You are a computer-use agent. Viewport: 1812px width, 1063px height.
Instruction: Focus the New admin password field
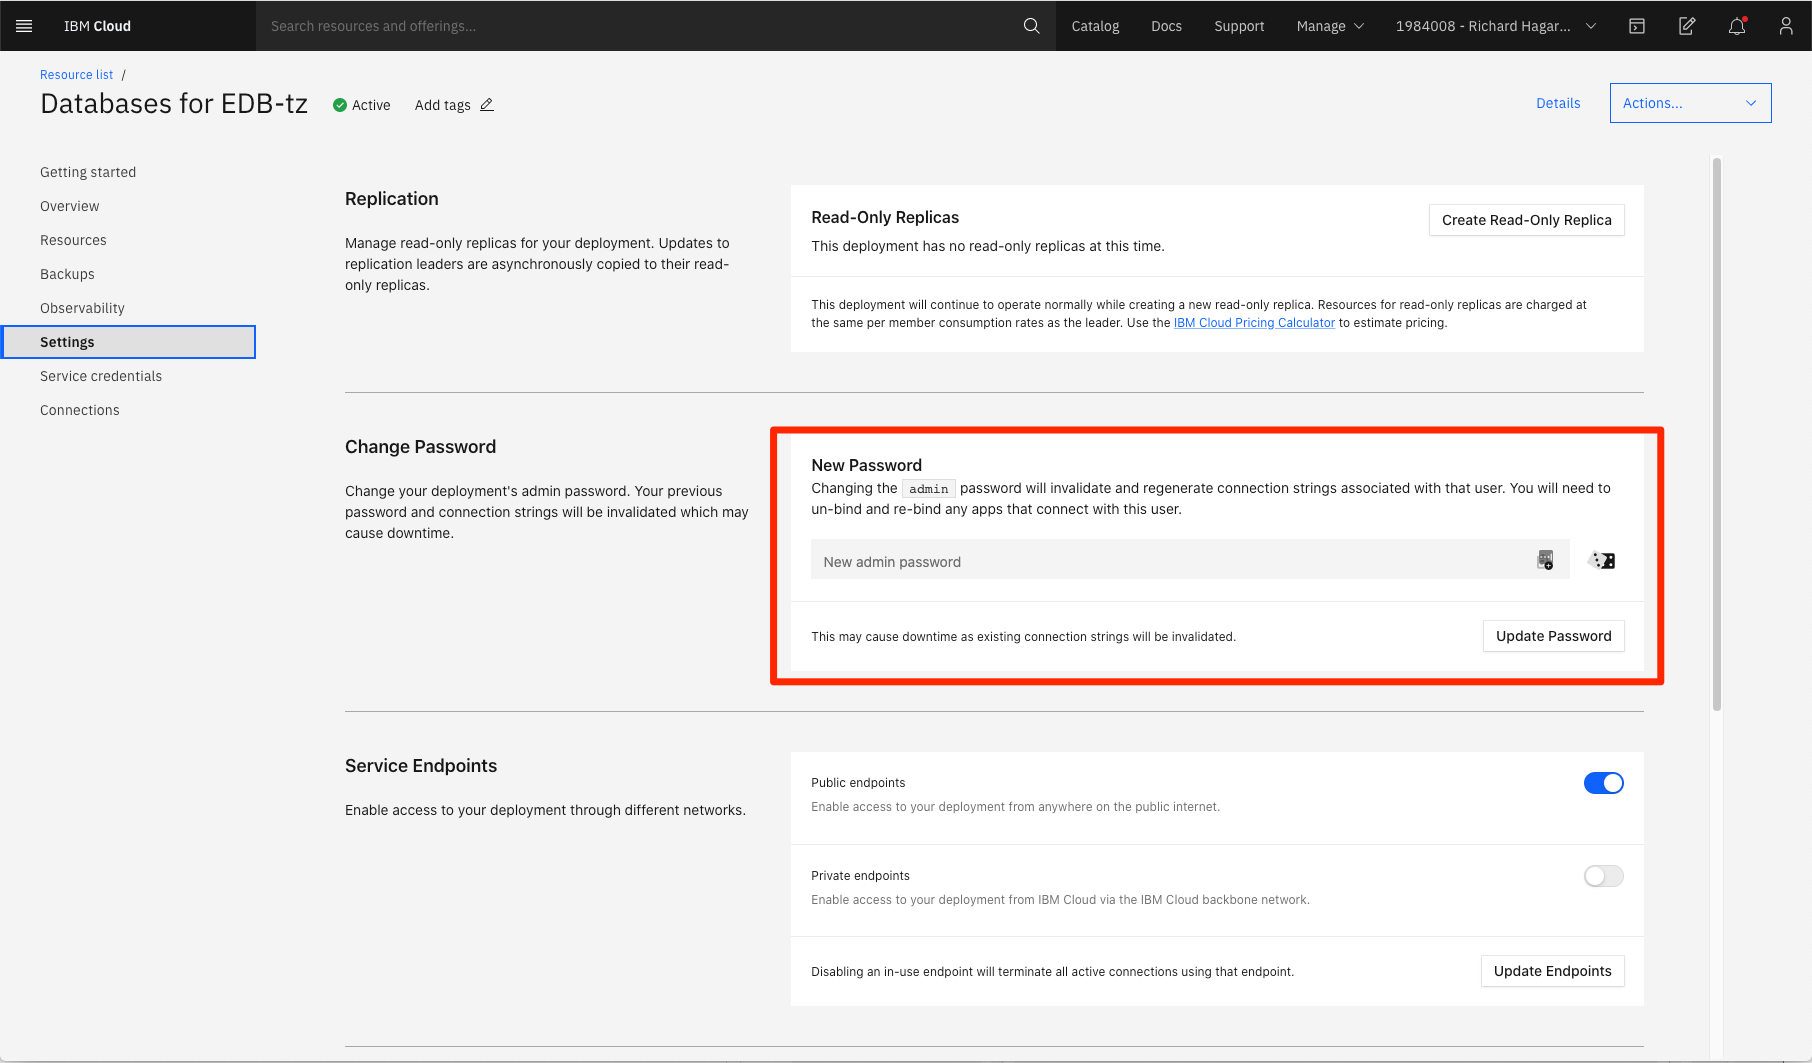coord(1190,560)
